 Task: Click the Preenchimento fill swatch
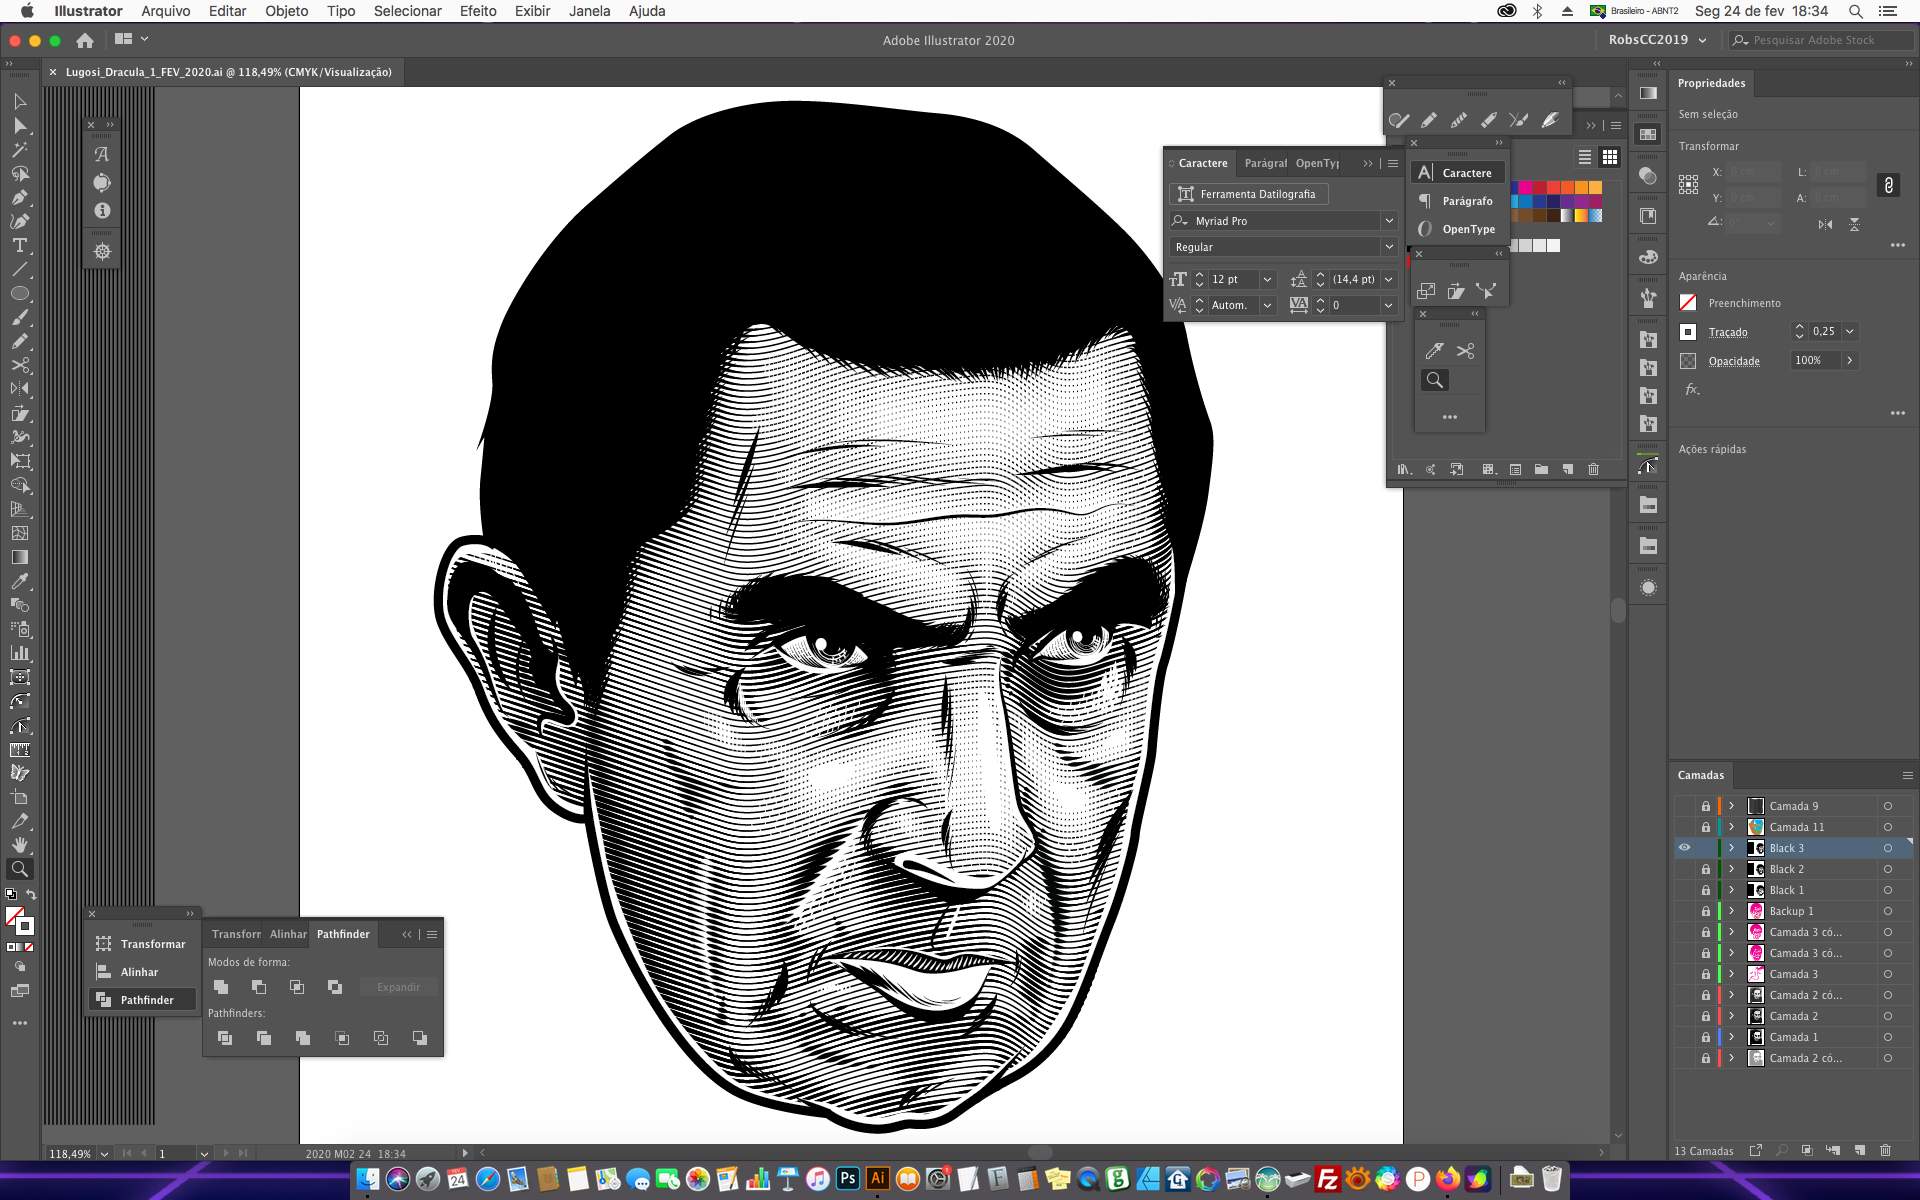pos(1688,303)
